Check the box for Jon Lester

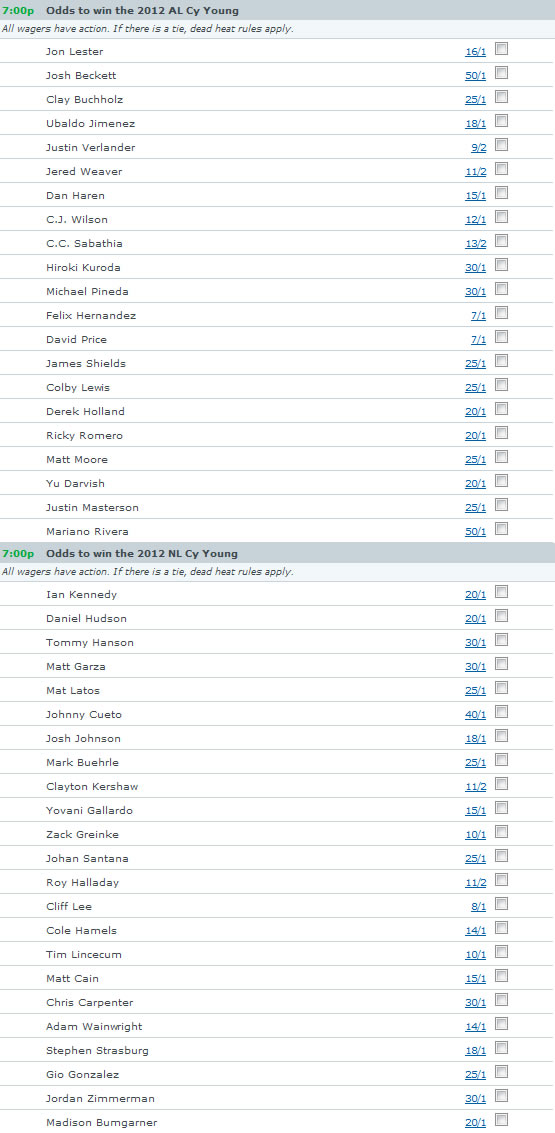(x=502, y=49)
